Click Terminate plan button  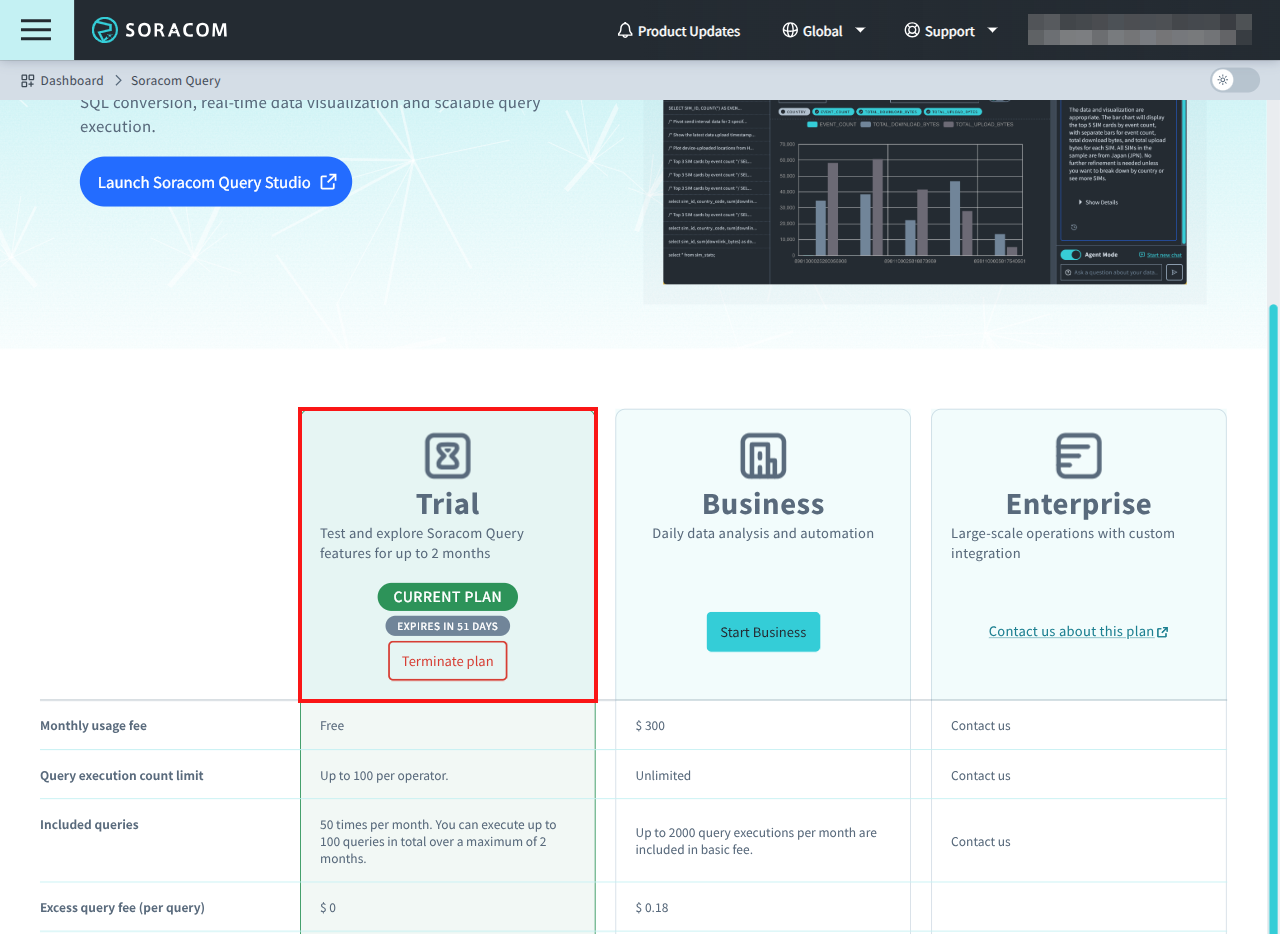[x=448, y=661]
